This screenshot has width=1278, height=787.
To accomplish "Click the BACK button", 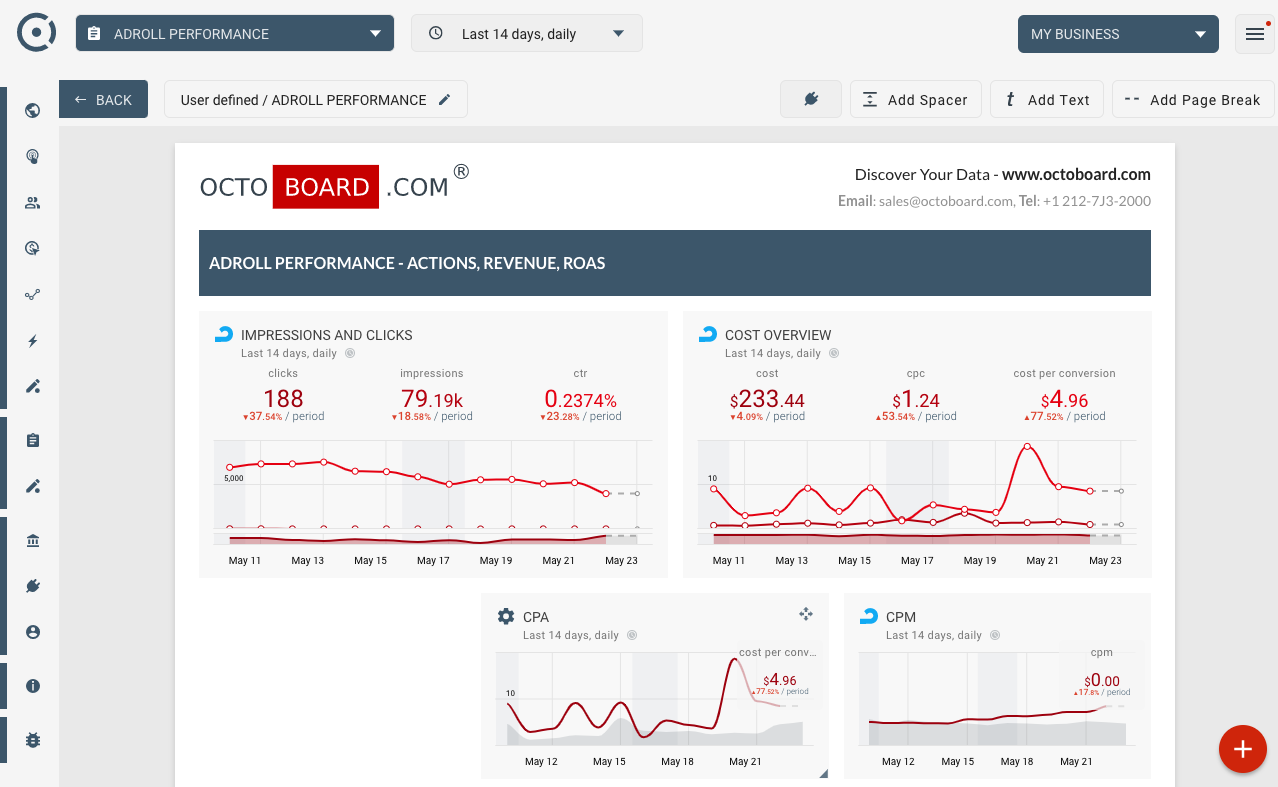I will pos(104,100).
